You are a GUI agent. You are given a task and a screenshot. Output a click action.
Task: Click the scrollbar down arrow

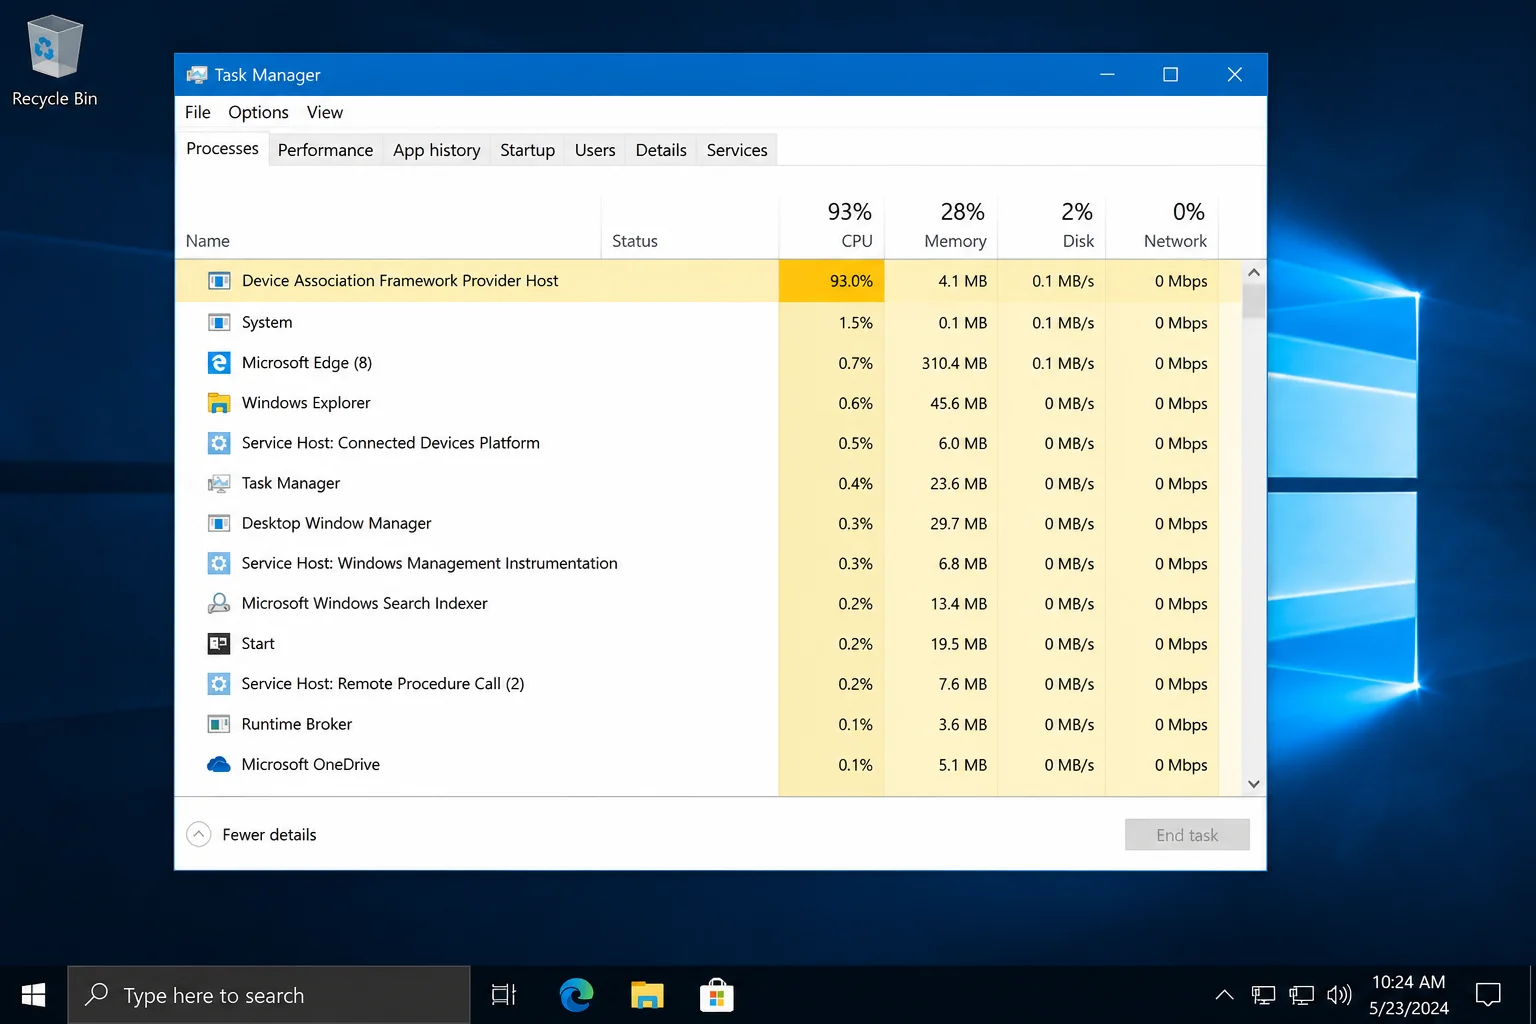1254,784
